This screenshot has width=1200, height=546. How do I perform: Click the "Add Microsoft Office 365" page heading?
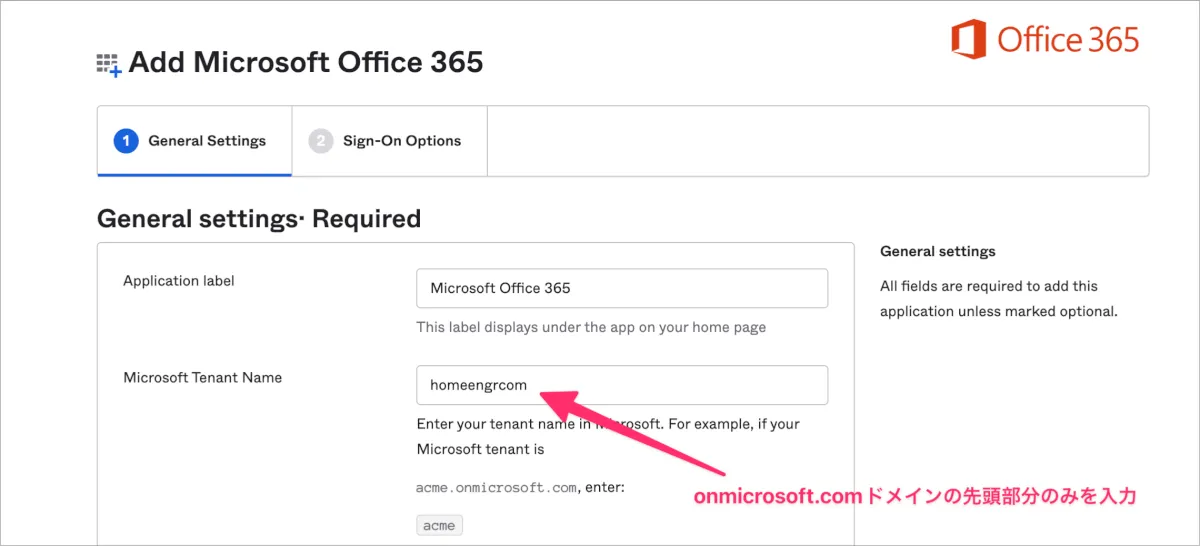point(306,63)
